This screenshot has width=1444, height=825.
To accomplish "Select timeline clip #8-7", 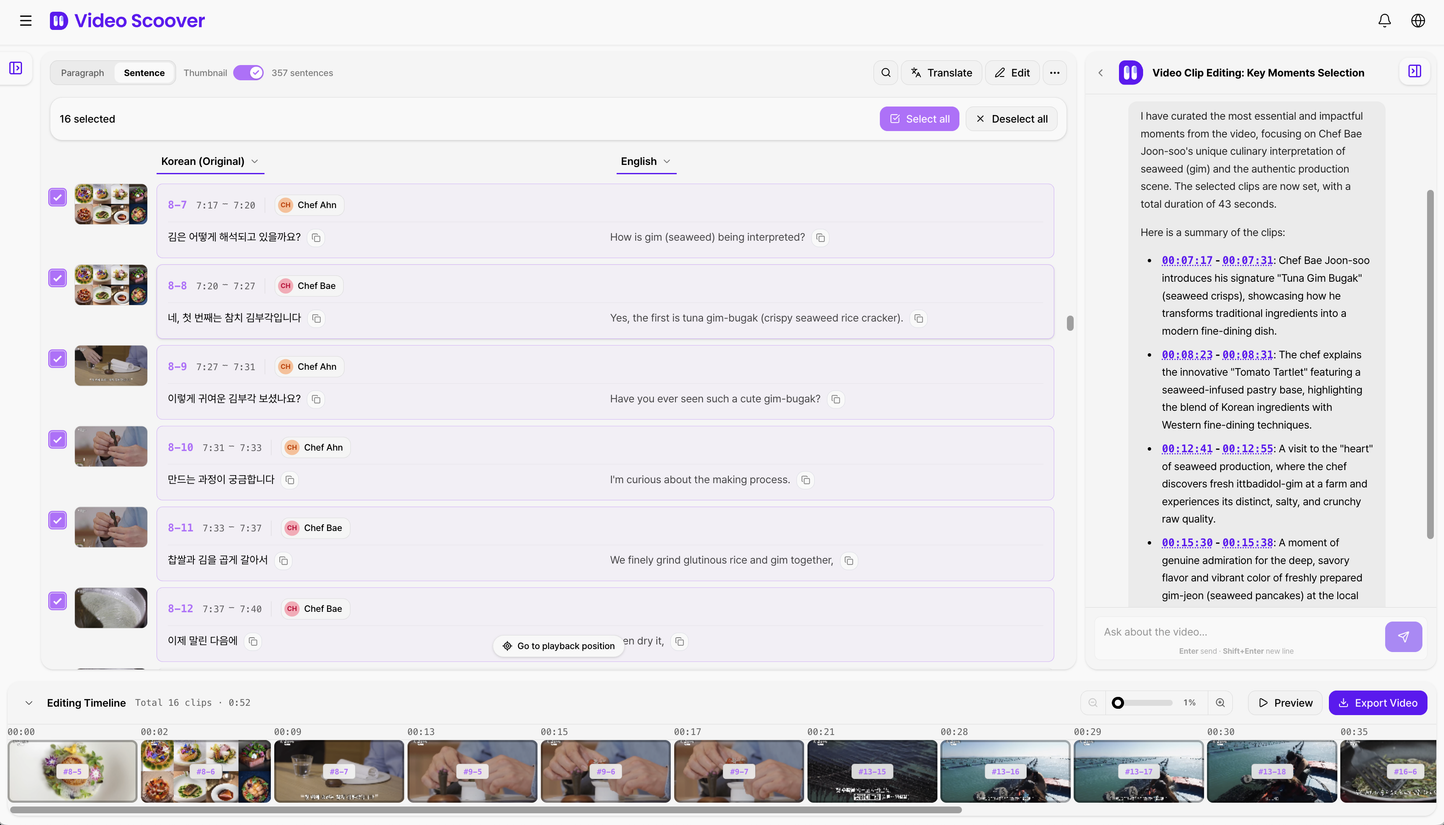I will click(339, 771).
